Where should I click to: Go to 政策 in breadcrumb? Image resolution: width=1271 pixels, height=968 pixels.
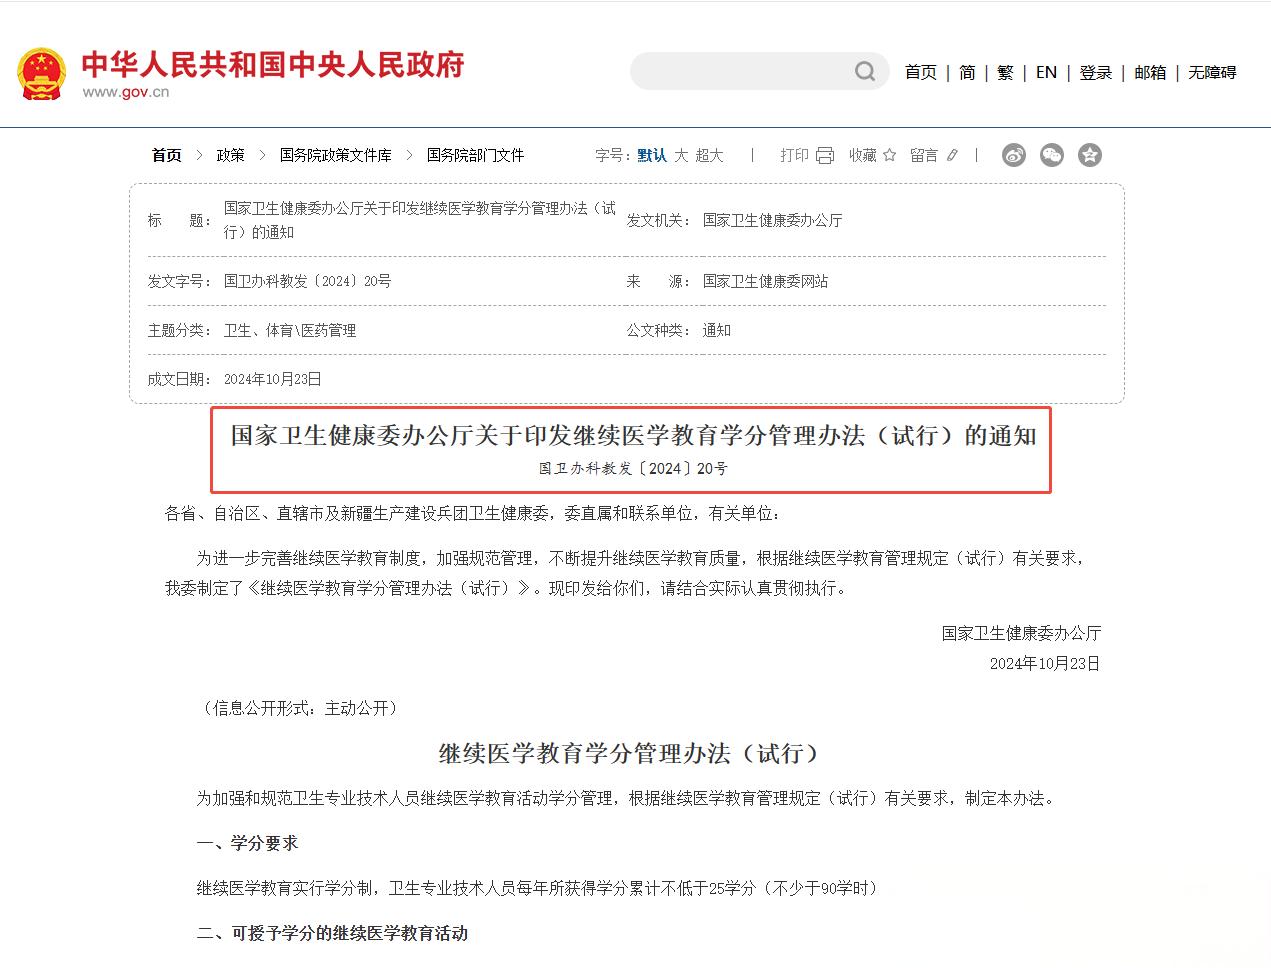point(231,155)
